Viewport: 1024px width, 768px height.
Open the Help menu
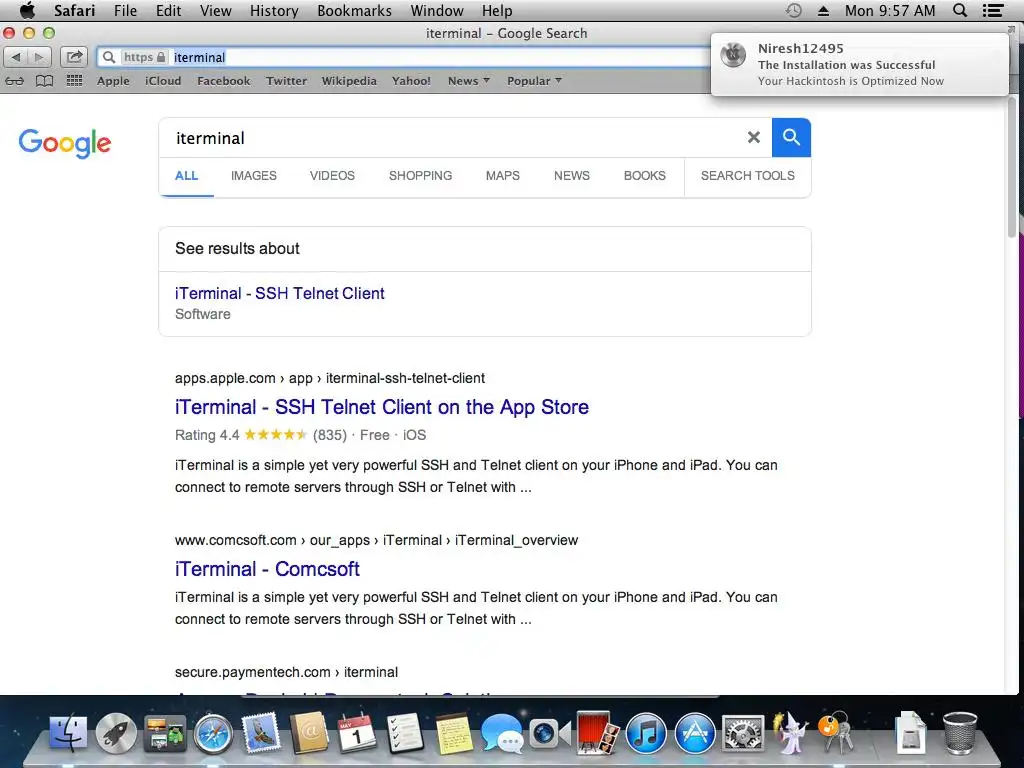[x=497, y=11]
